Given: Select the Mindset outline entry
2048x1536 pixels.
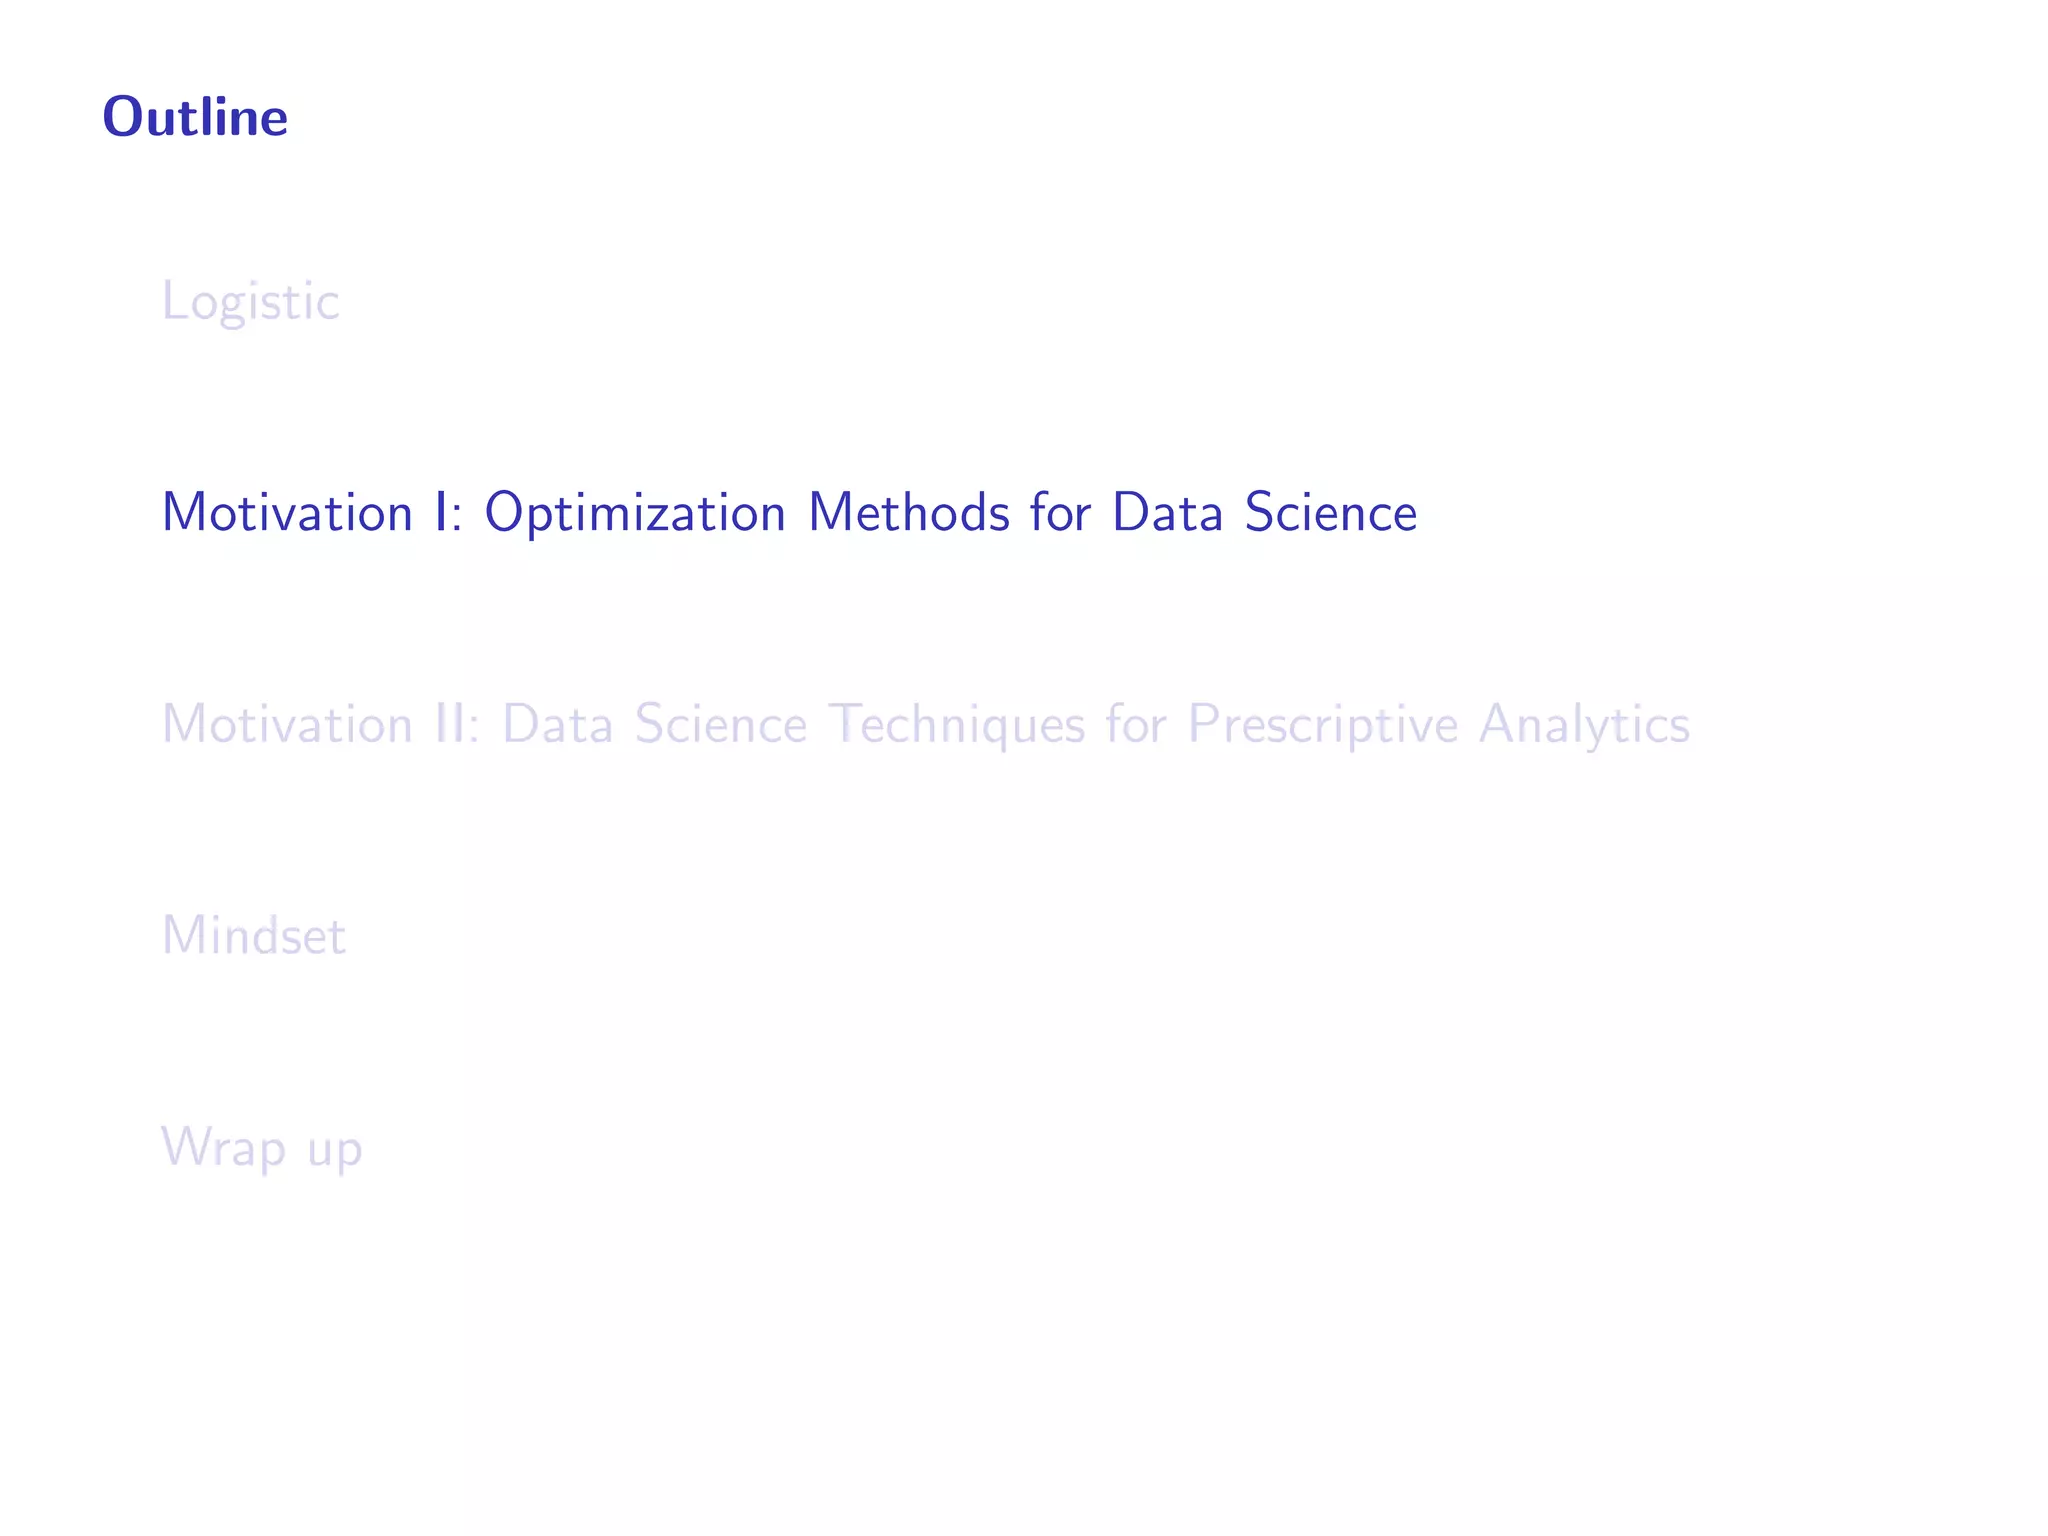Looking at the screenshot, I should pos(253,936).
